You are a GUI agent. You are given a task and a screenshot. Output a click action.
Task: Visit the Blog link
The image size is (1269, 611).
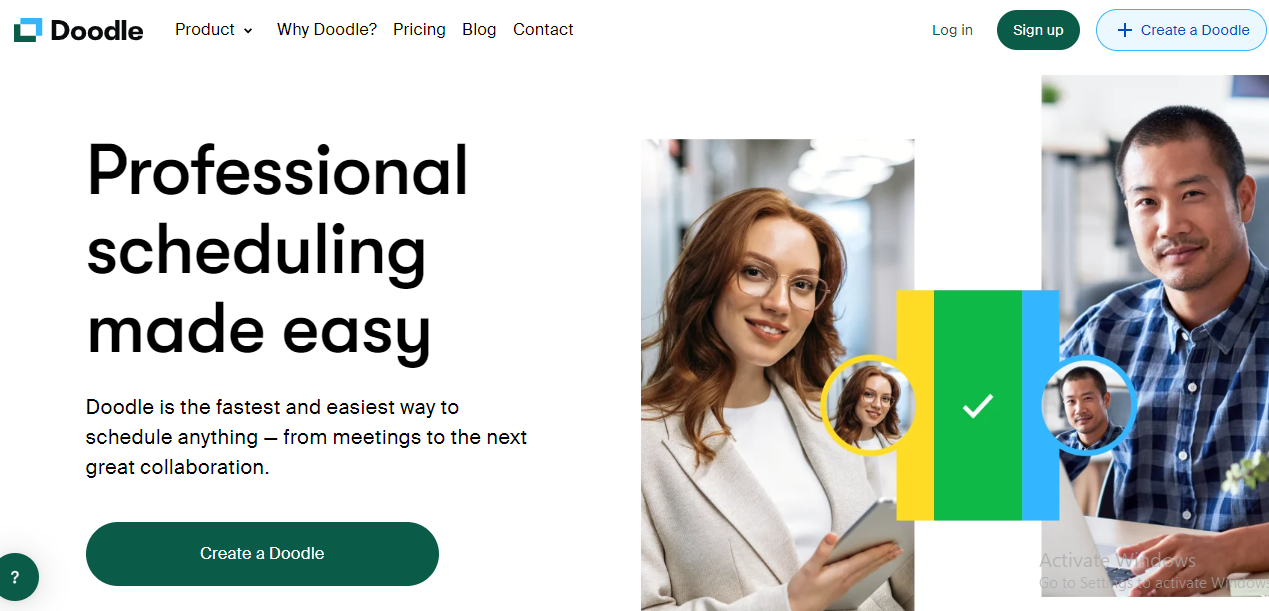point(479,30)
